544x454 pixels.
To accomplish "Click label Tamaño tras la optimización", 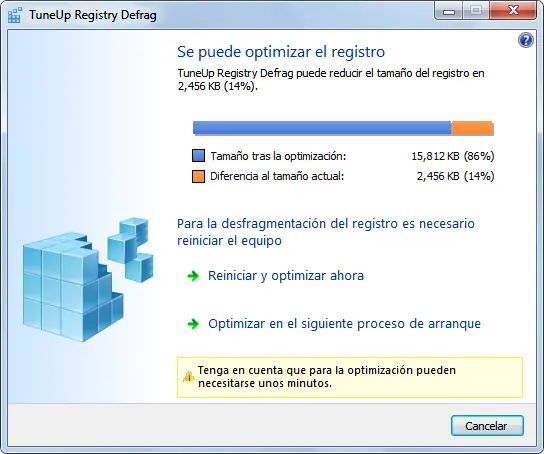I will (x=278, y=156).
